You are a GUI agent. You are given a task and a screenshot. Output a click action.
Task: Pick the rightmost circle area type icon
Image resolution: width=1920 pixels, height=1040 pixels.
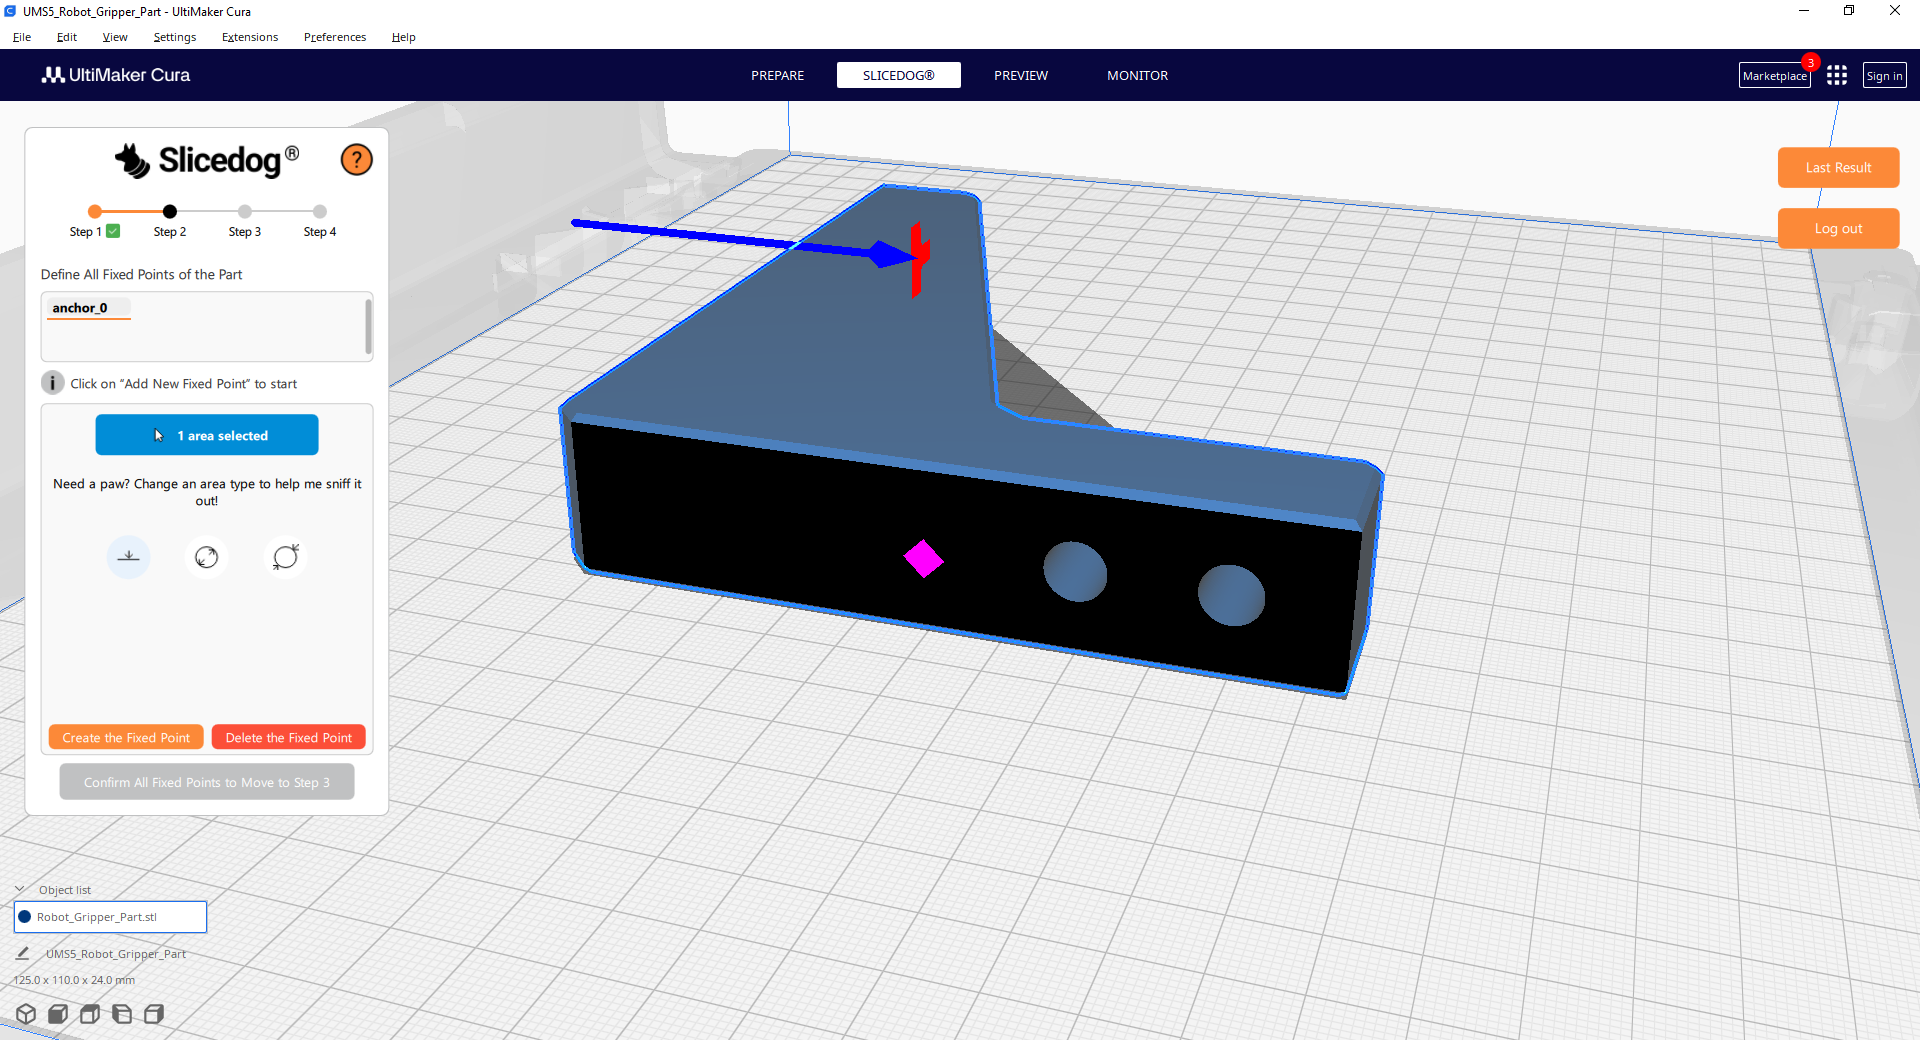point(286,557)
